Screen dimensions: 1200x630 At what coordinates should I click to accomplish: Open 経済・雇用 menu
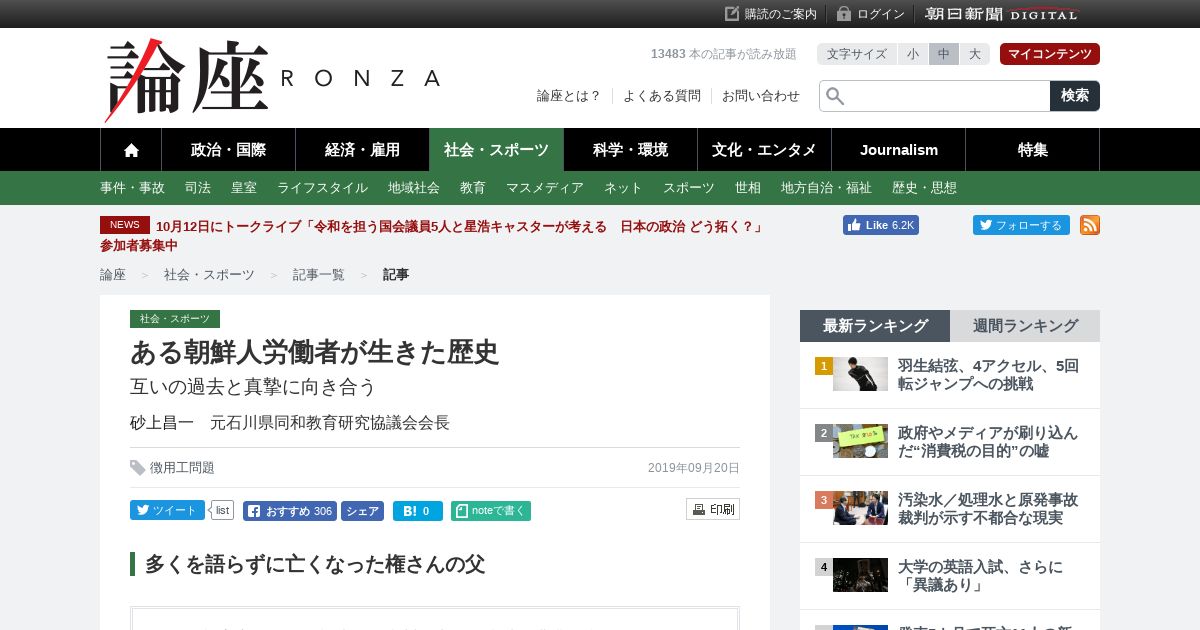[362, 150]
